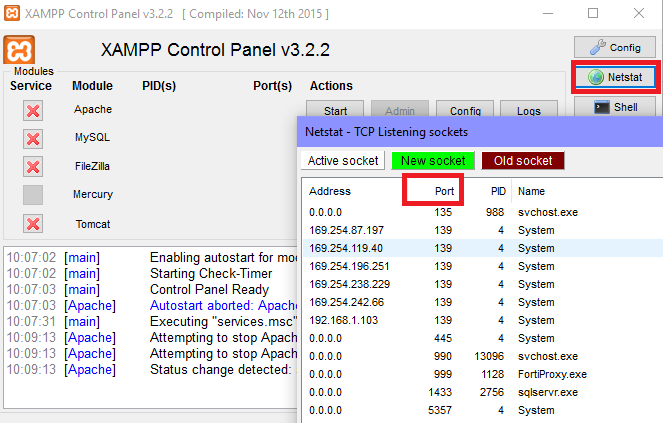Open Netstat from the right sidebar
This screenshot has width=663, height=423.
(614, 77)
